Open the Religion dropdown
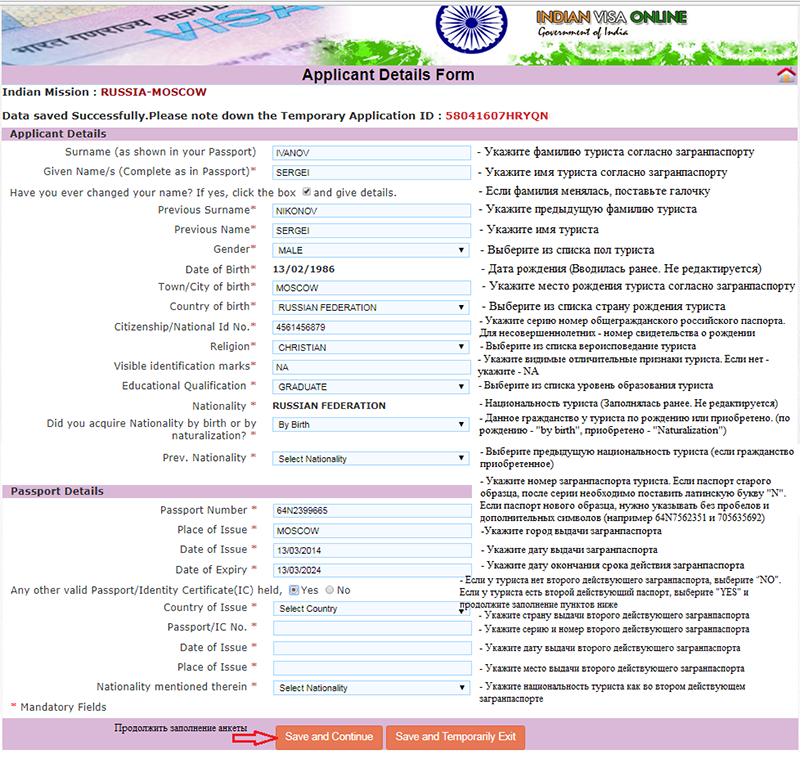 click(371, 347)
